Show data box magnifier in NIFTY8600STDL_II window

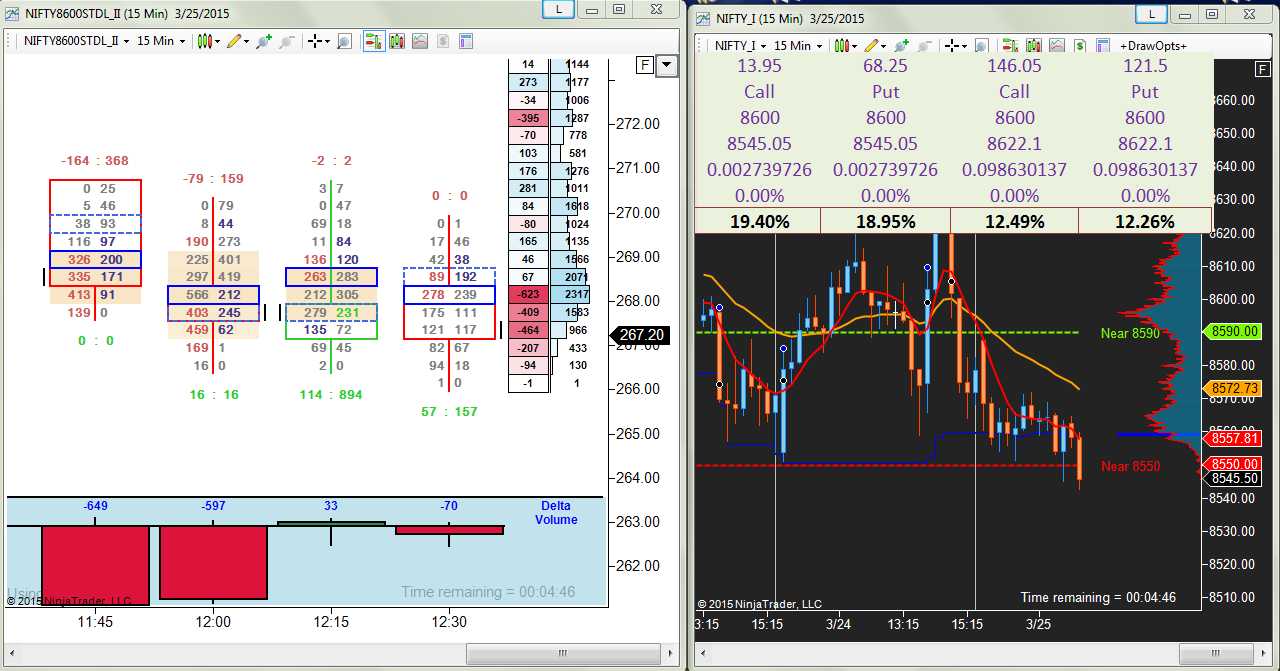click(x=344, y=41)
